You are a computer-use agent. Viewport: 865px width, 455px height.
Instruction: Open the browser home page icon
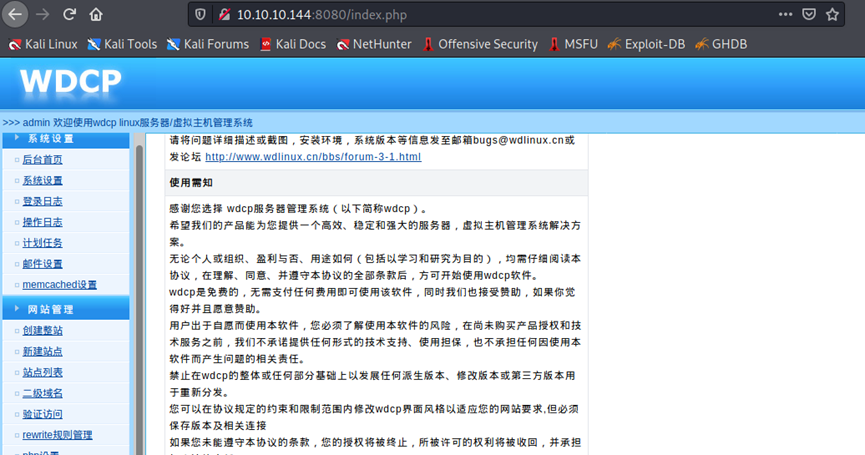click(96, 14)
